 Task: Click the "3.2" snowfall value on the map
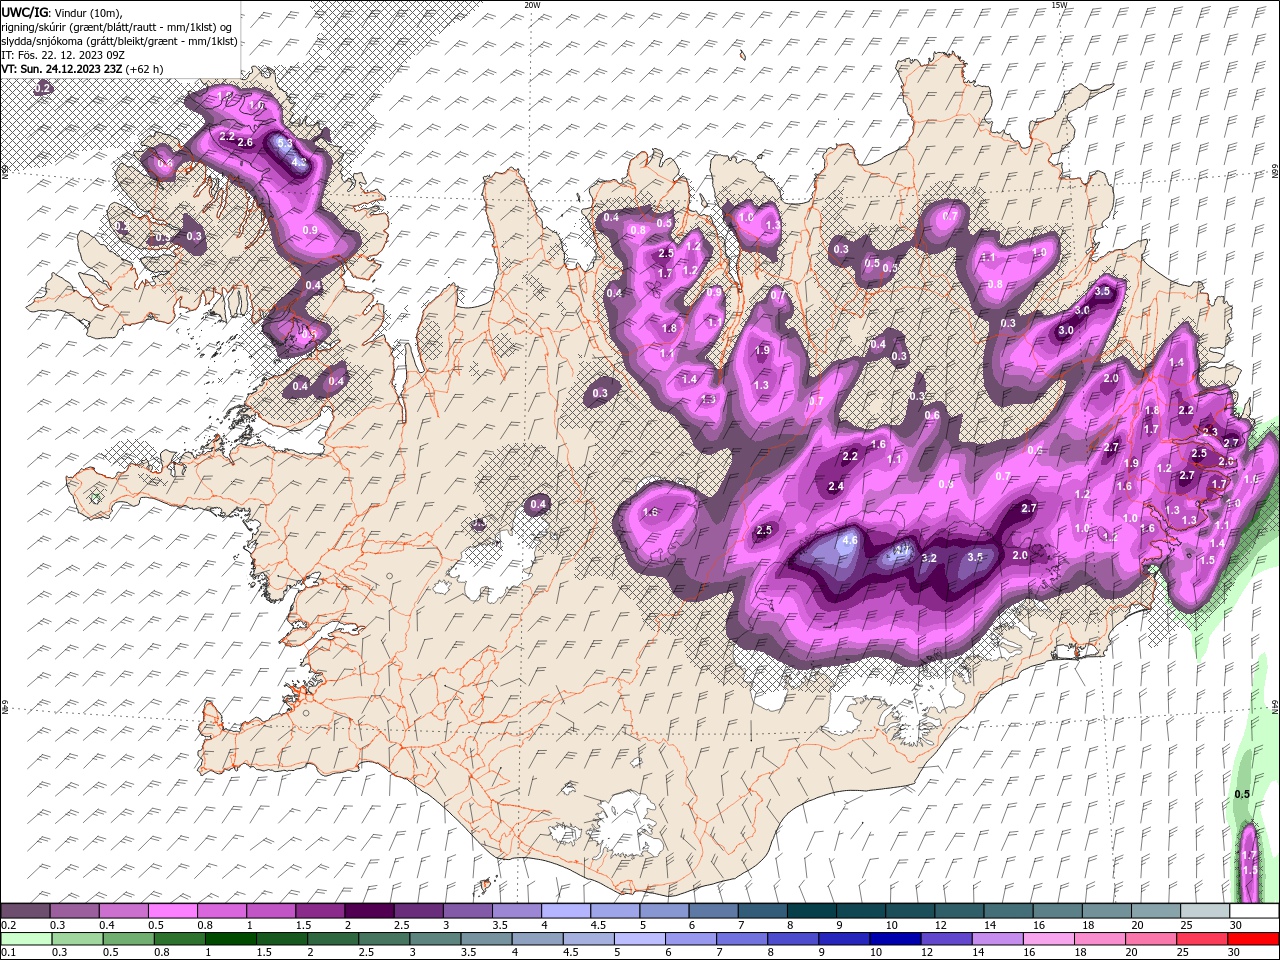[928, 558]
